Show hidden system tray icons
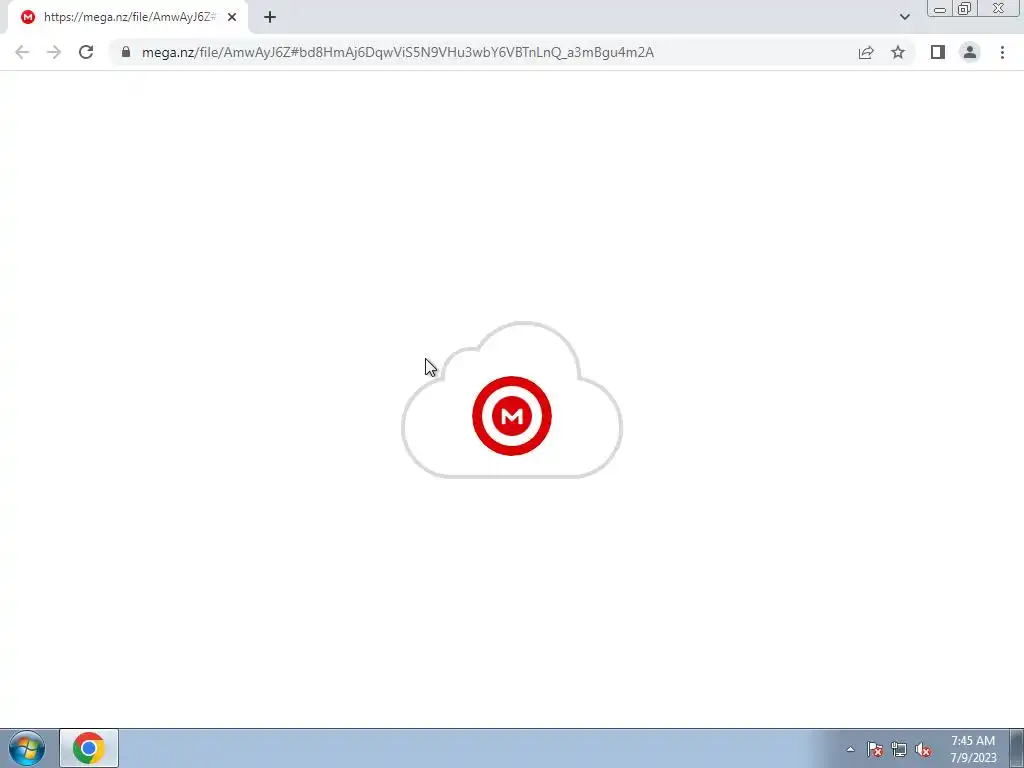Viewport: 1024px width, 768px height. click(x=850, y=749)
